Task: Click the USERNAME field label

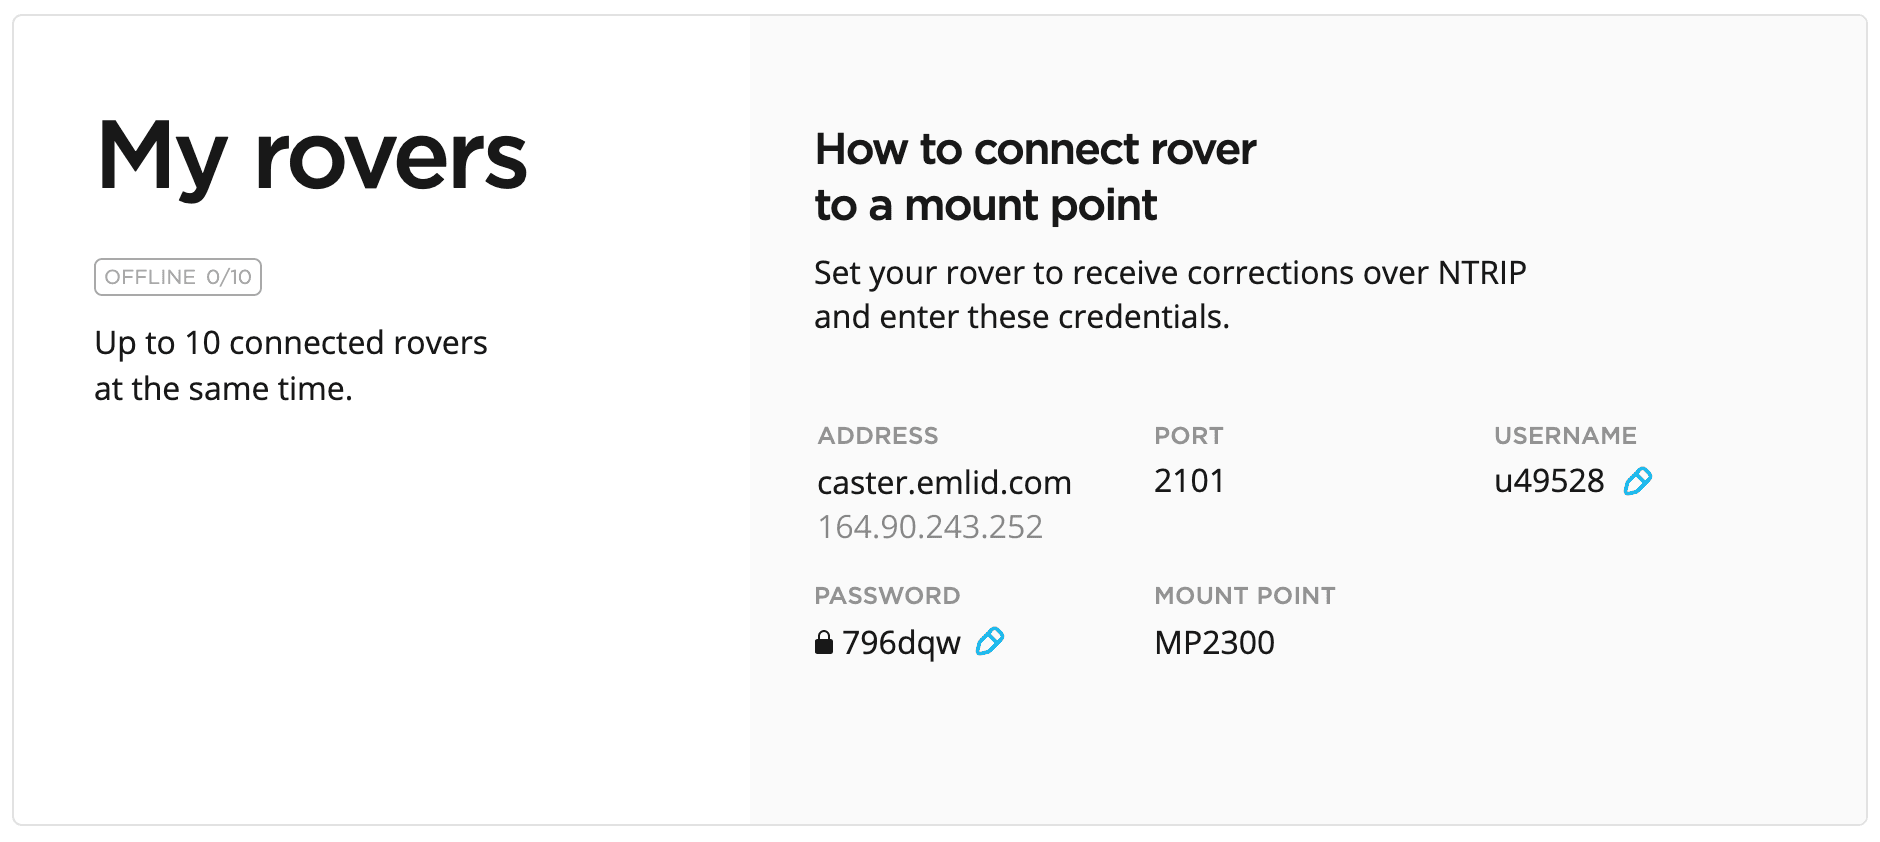Action: (1564, 436)
